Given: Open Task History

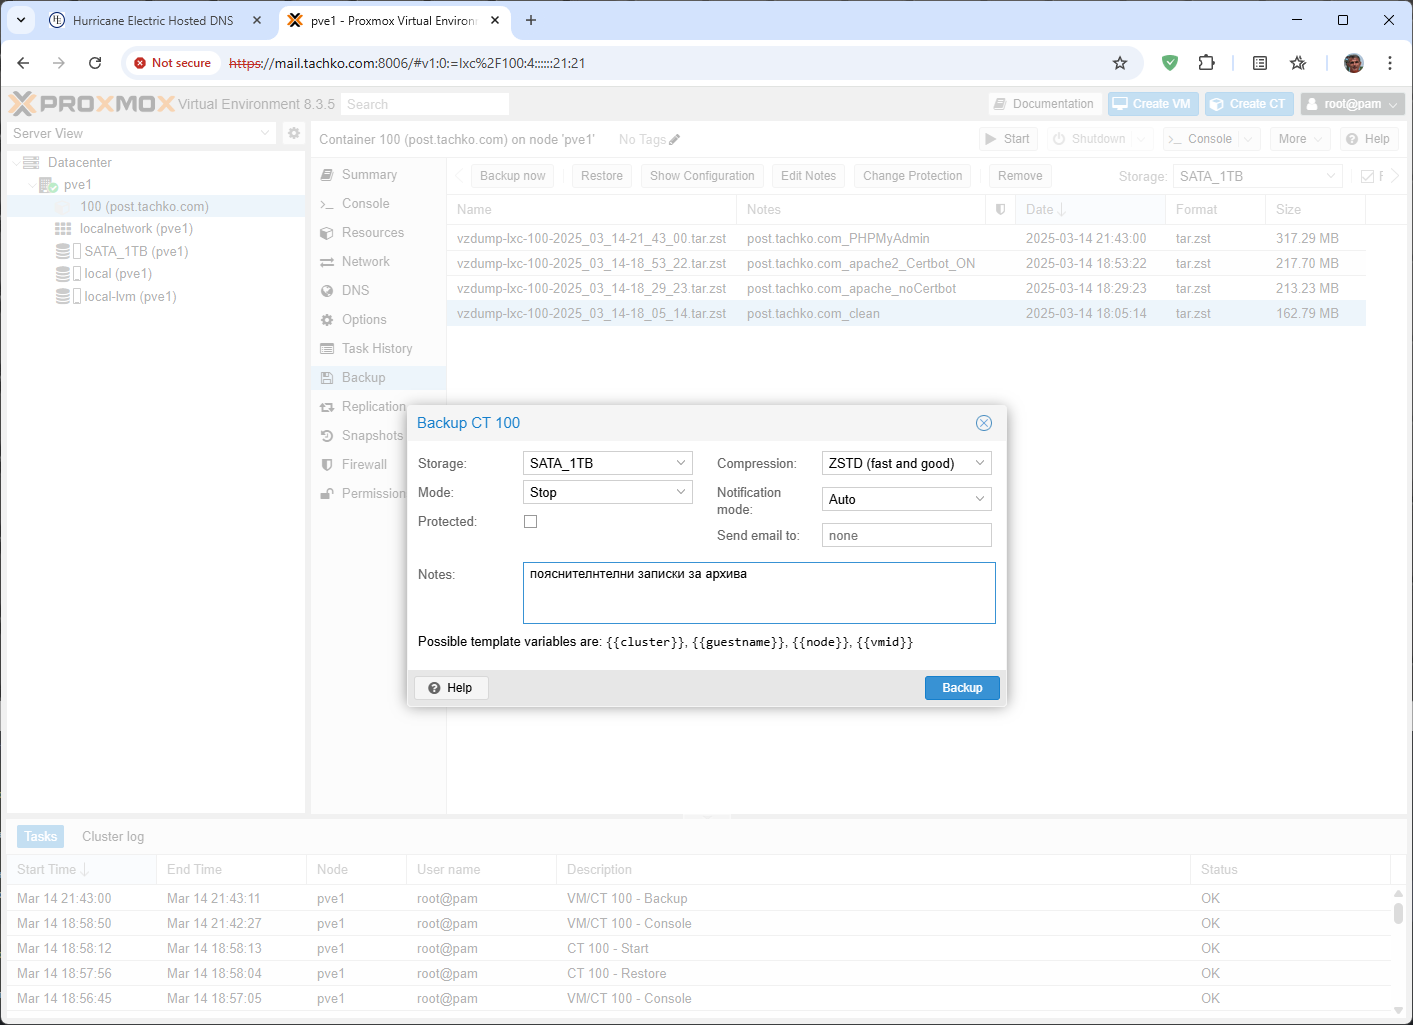Looking at the screenshot, I should coord(377,348).
